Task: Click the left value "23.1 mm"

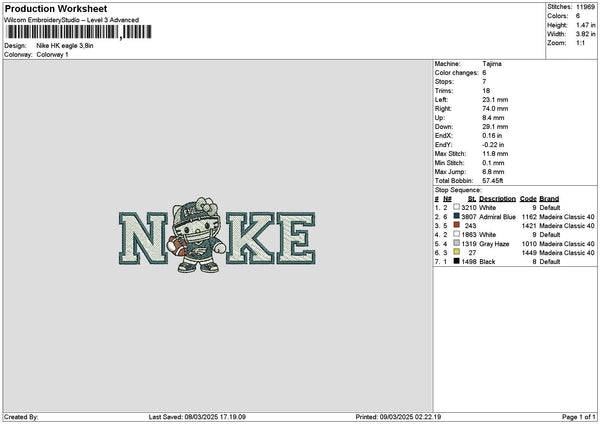Action: (495, 99)
